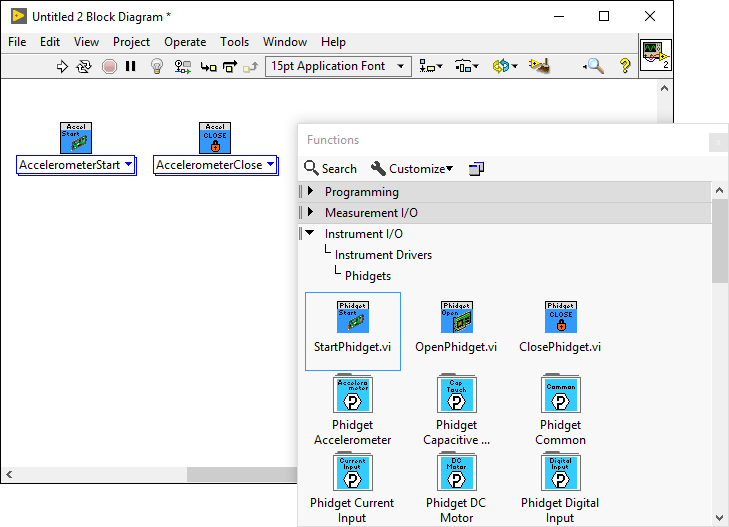This screenshot has width=729, height=527.
Task: Click the palette pin/restore icon
Action: (x=476, y=169)
